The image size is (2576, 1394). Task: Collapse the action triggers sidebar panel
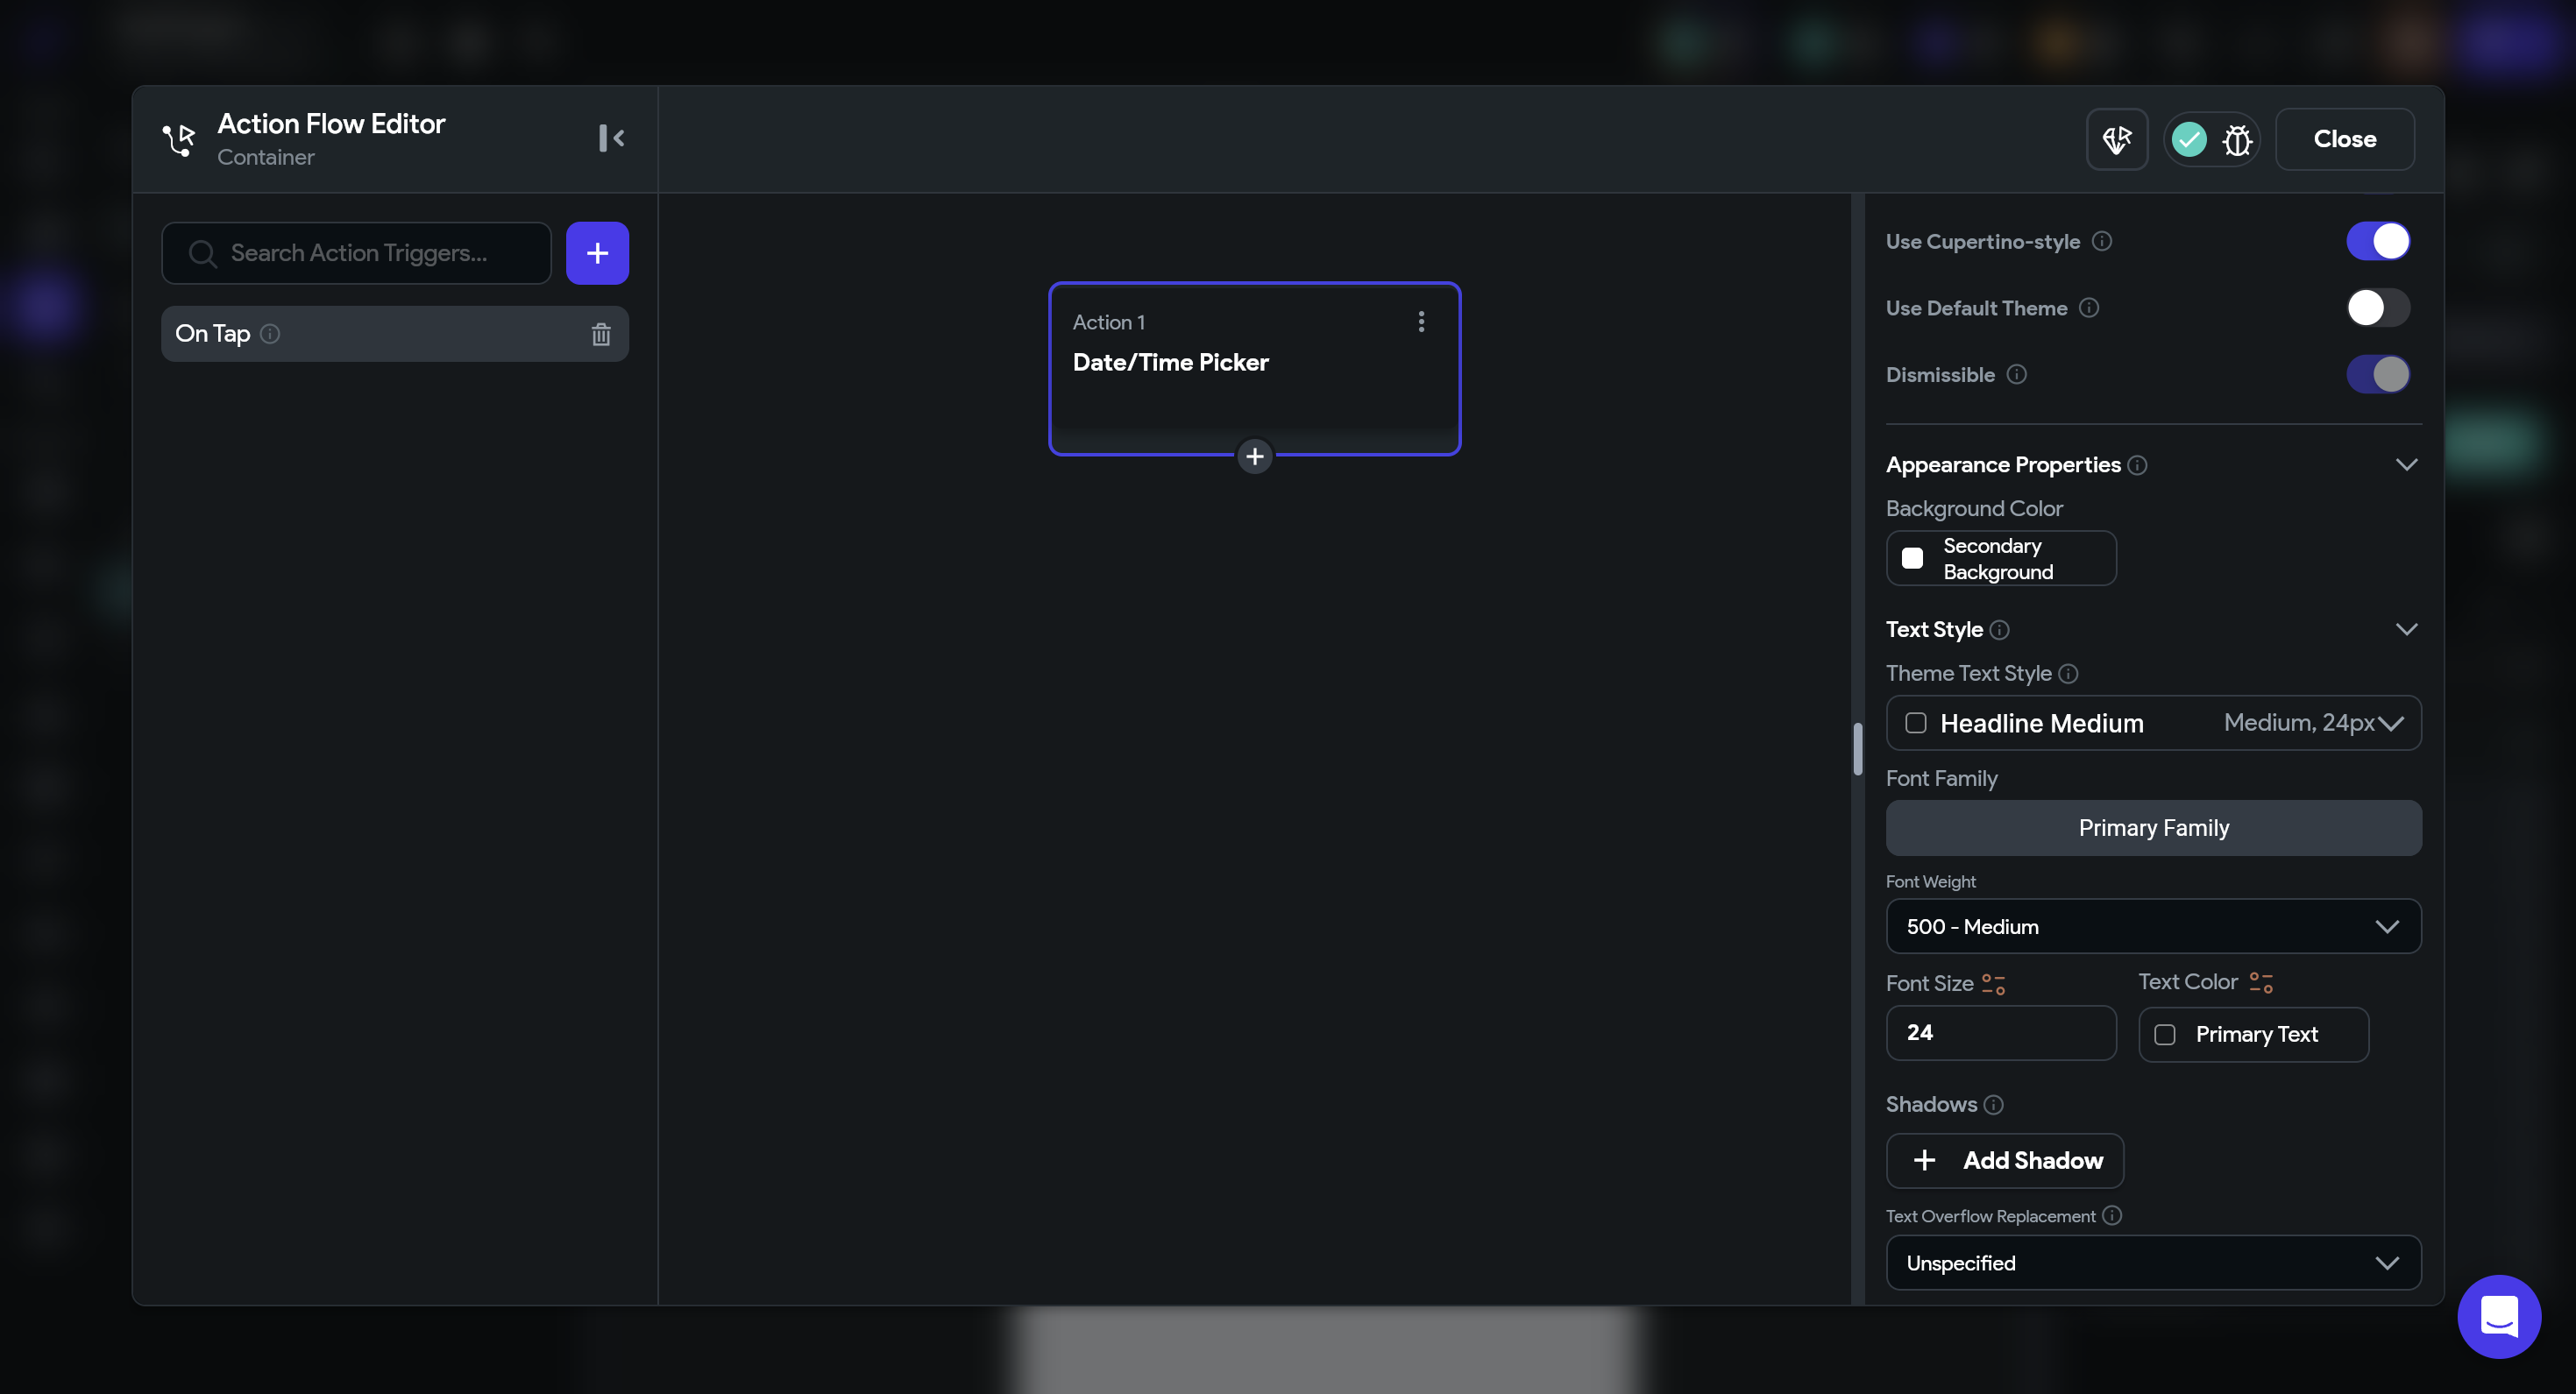coord(611,138)
